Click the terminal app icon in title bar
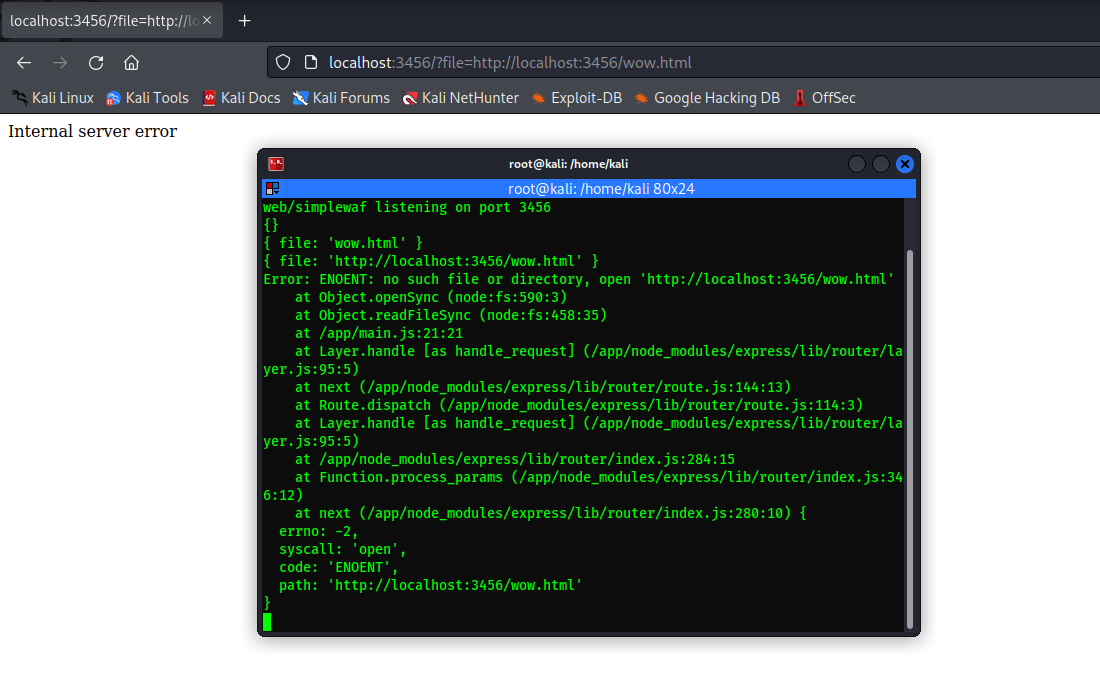 (276, 164)
